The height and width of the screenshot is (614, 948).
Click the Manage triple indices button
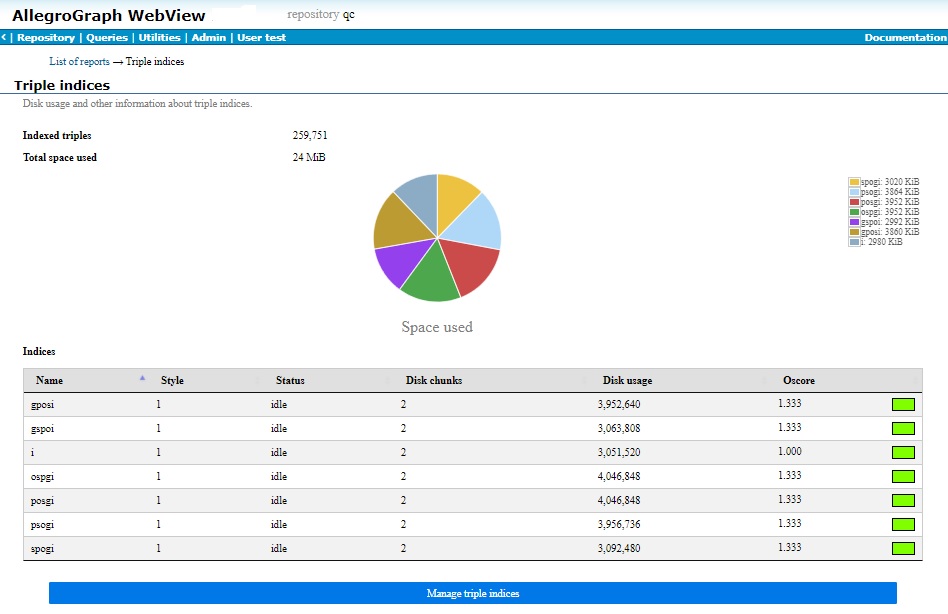tap(473, 592)
